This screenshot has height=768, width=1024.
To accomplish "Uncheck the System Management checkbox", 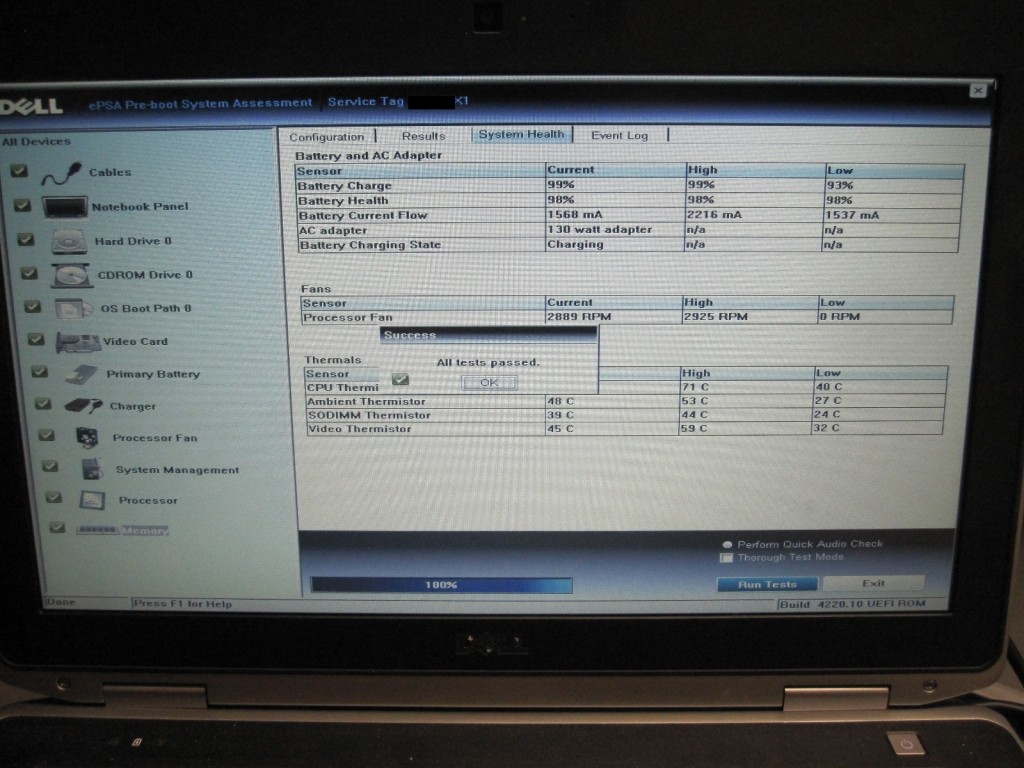I will point(50,466).
